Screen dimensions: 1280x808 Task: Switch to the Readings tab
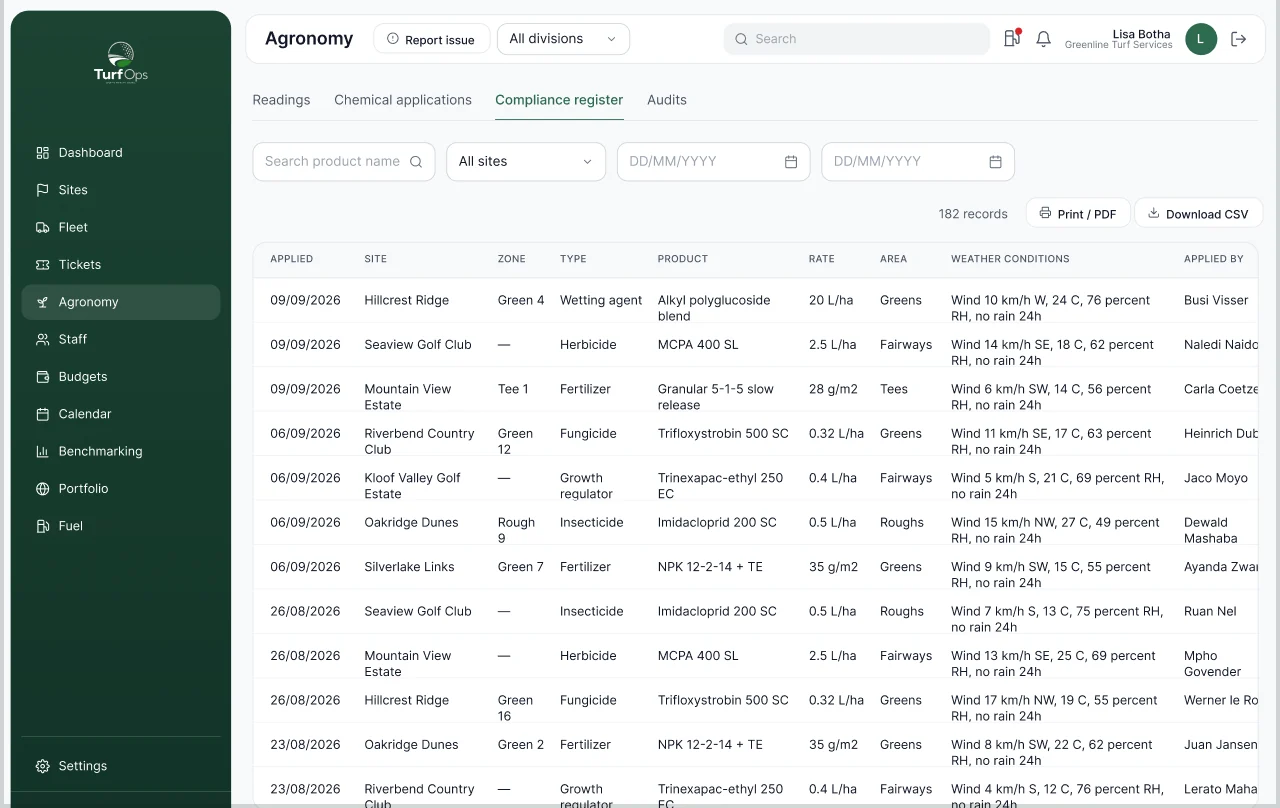(281, 100)
